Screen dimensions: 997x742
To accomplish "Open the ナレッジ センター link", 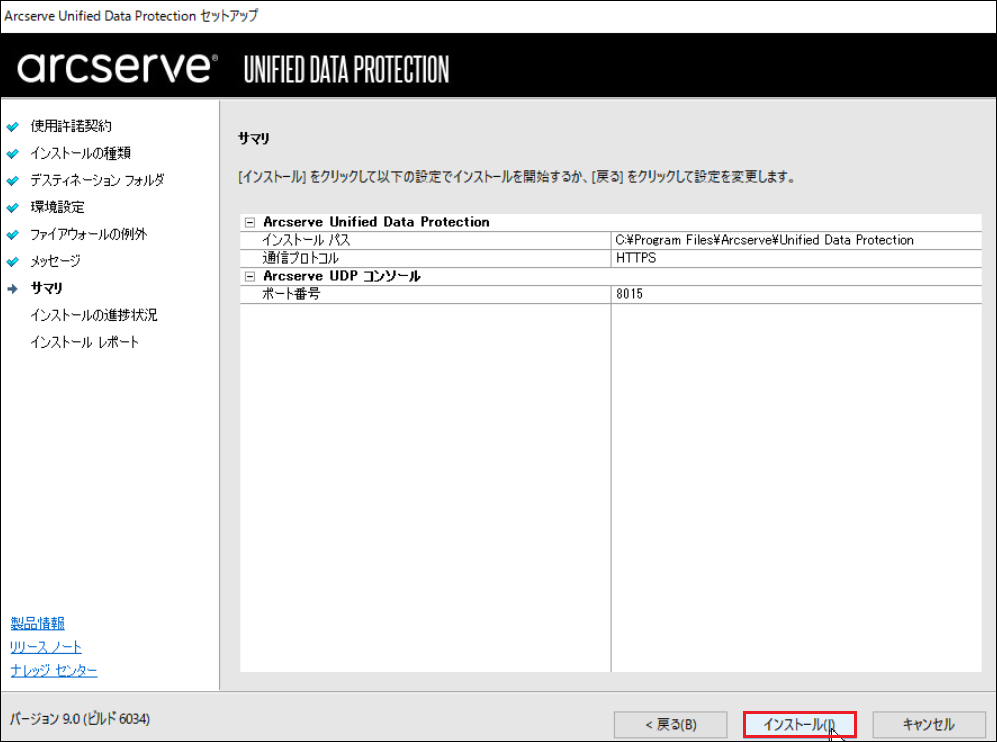I will (x=54, y=670).
